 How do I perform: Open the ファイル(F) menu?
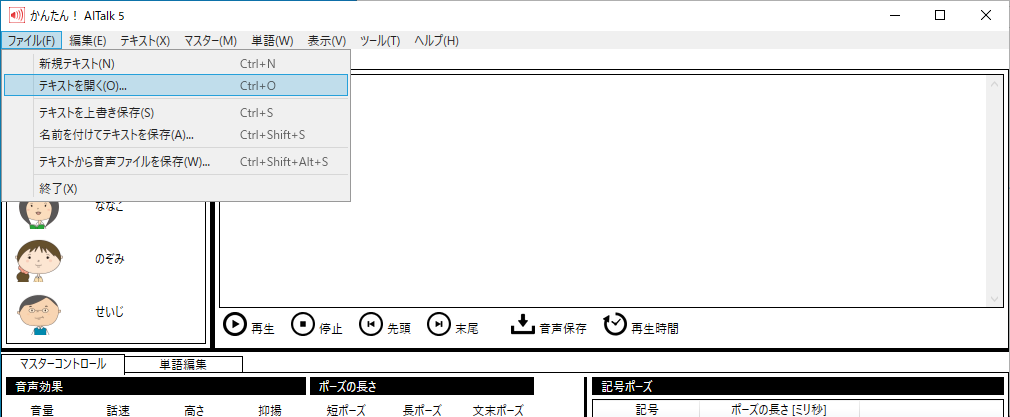32,41
